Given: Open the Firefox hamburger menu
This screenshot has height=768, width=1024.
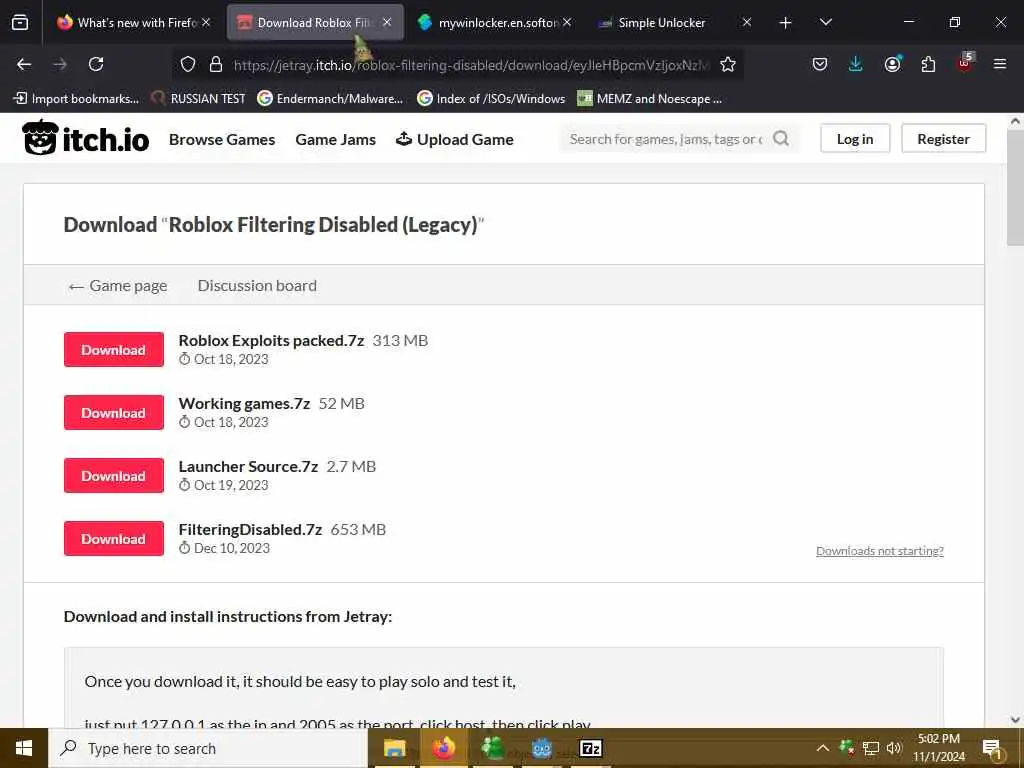Looking at the screenshot, I should click(999, 64).
